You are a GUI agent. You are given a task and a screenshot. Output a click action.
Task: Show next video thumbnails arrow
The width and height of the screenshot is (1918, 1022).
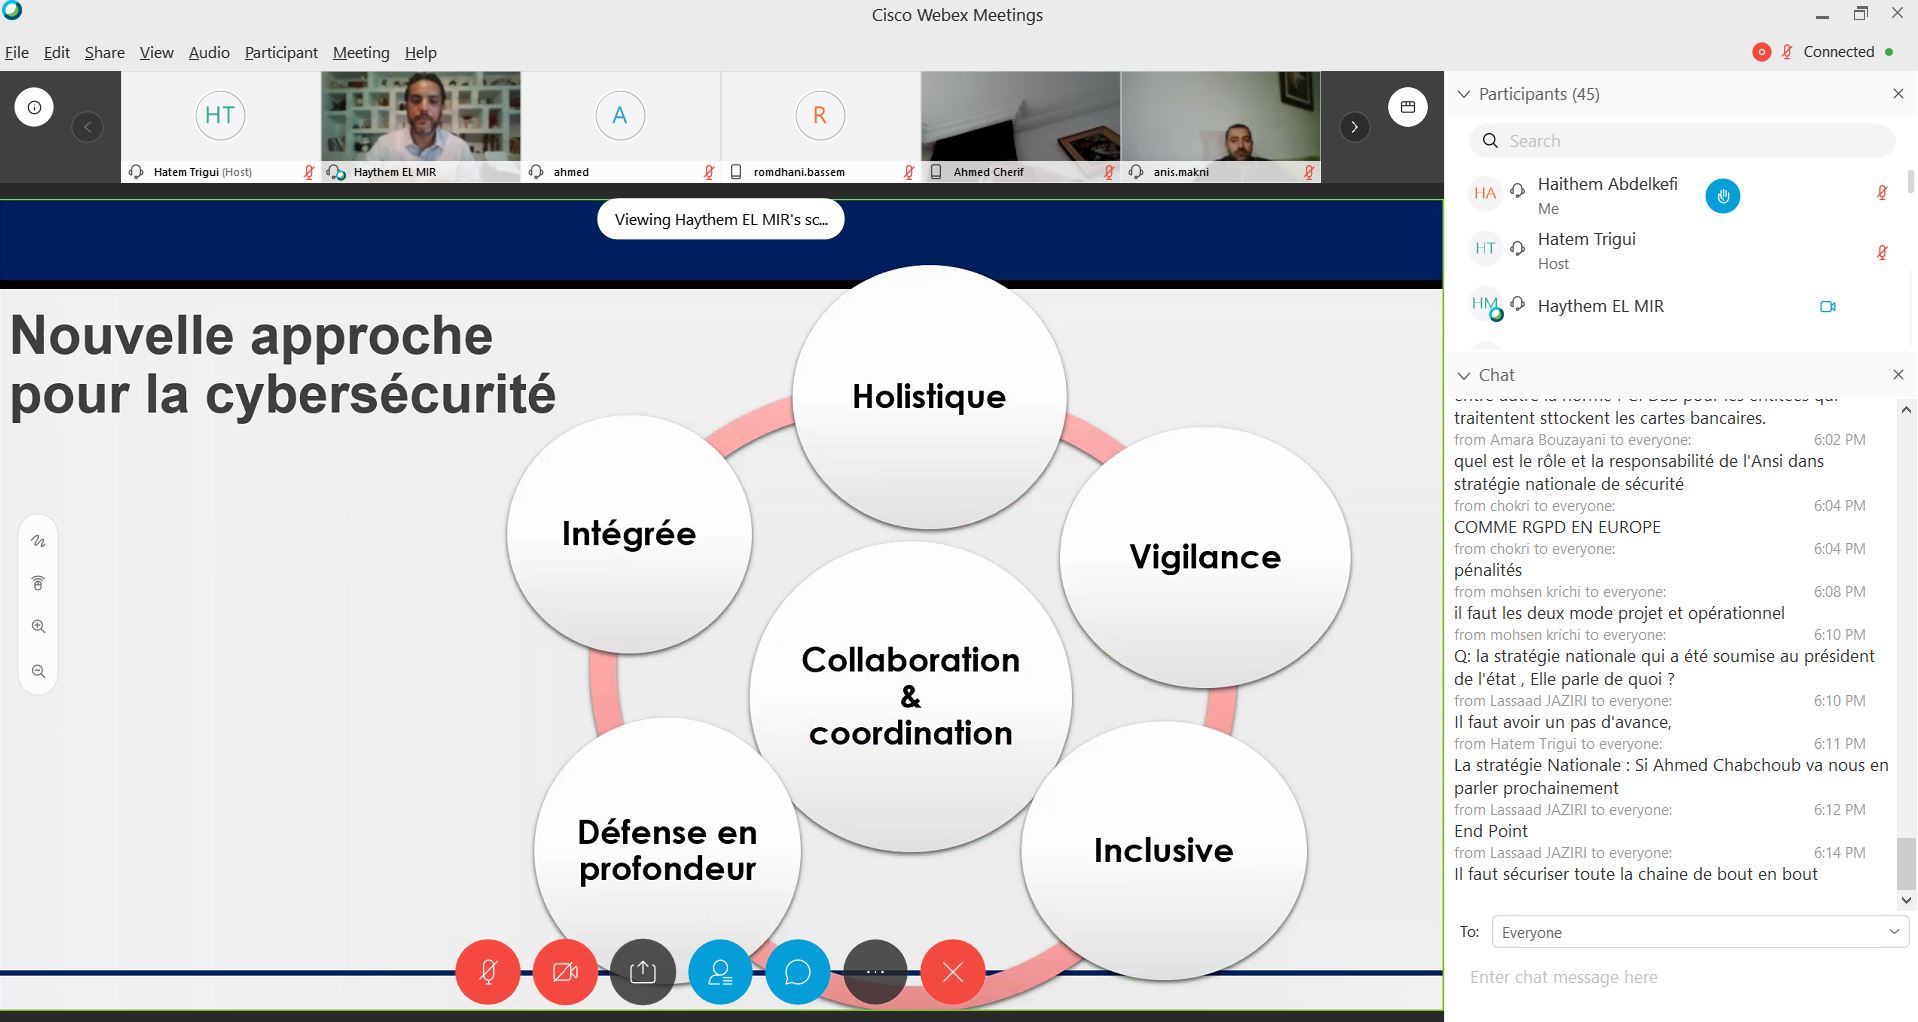pyautogui.click(x=1354, y=127)
